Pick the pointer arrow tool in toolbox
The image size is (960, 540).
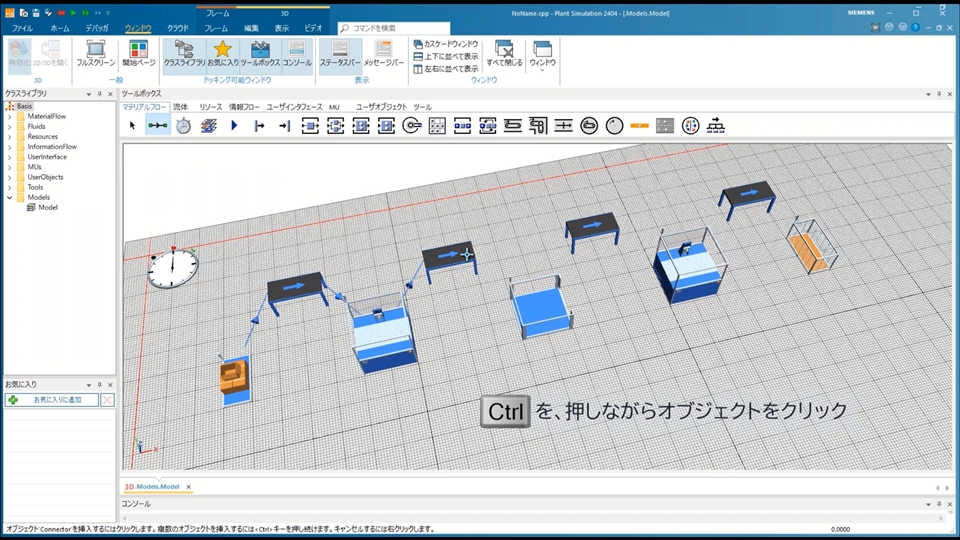point(132,126)
